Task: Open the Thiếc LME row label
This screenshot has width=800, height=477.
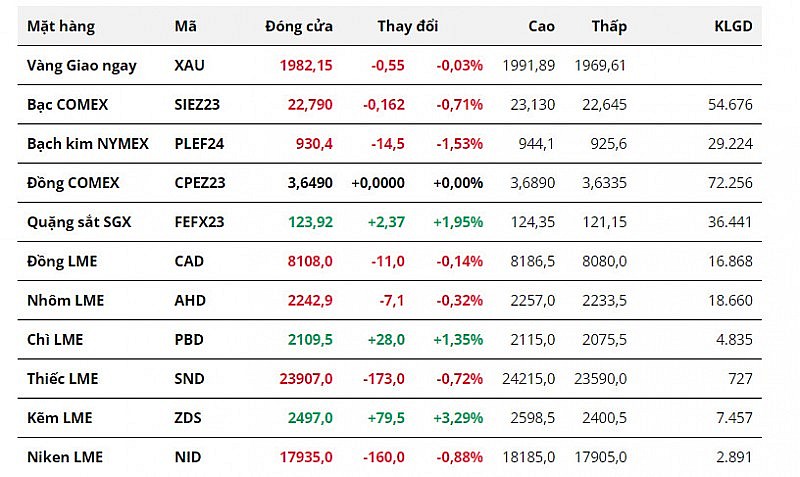Action: [x=63, y=379]
